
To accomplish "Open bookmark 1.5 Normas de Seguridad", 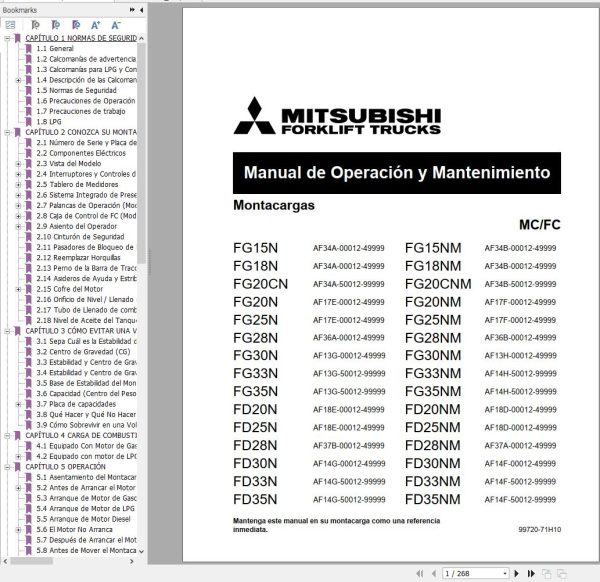I will click(x=77, y=90).
